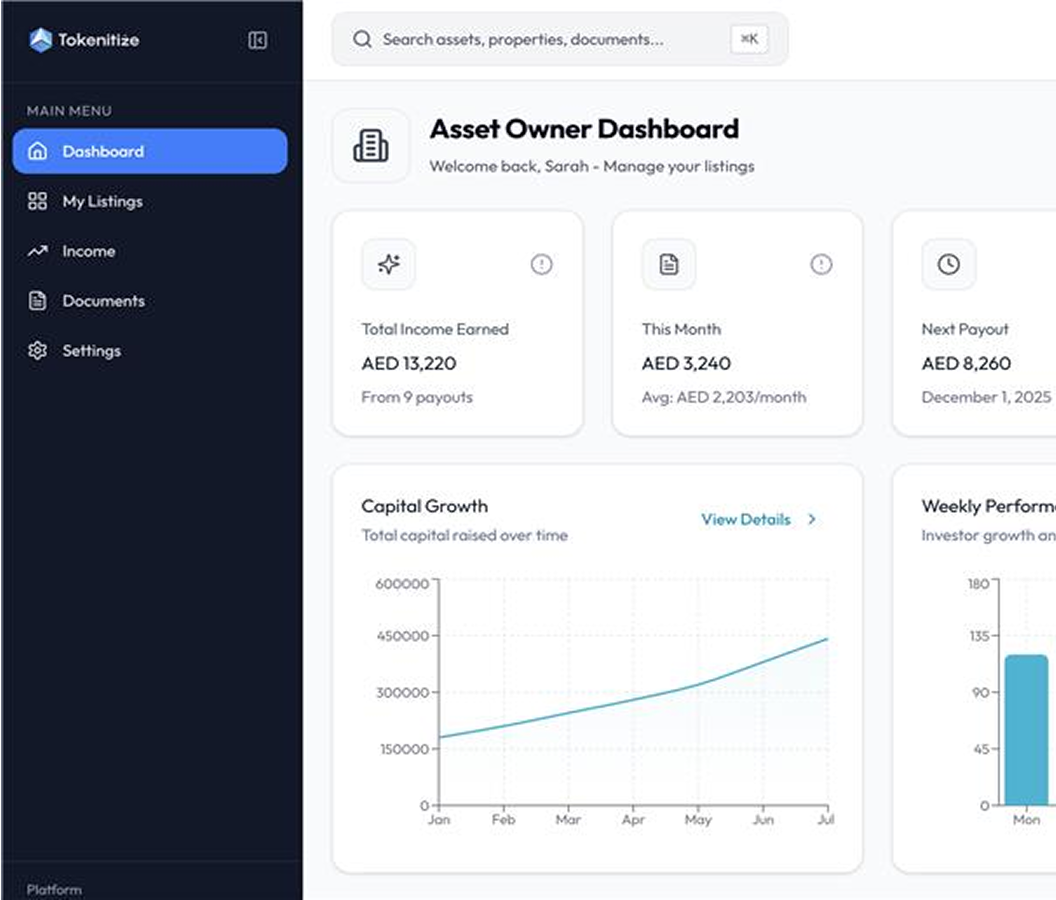
Task: Click the clock icon on Next Payout card
Action: [948, 264]
